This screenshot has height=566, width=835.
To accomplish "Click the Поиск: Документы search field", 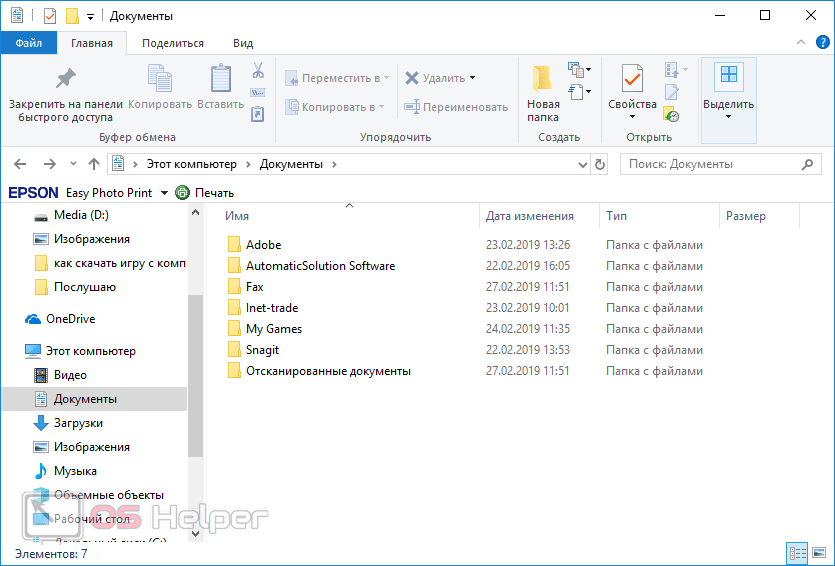I will coord(710,164).
